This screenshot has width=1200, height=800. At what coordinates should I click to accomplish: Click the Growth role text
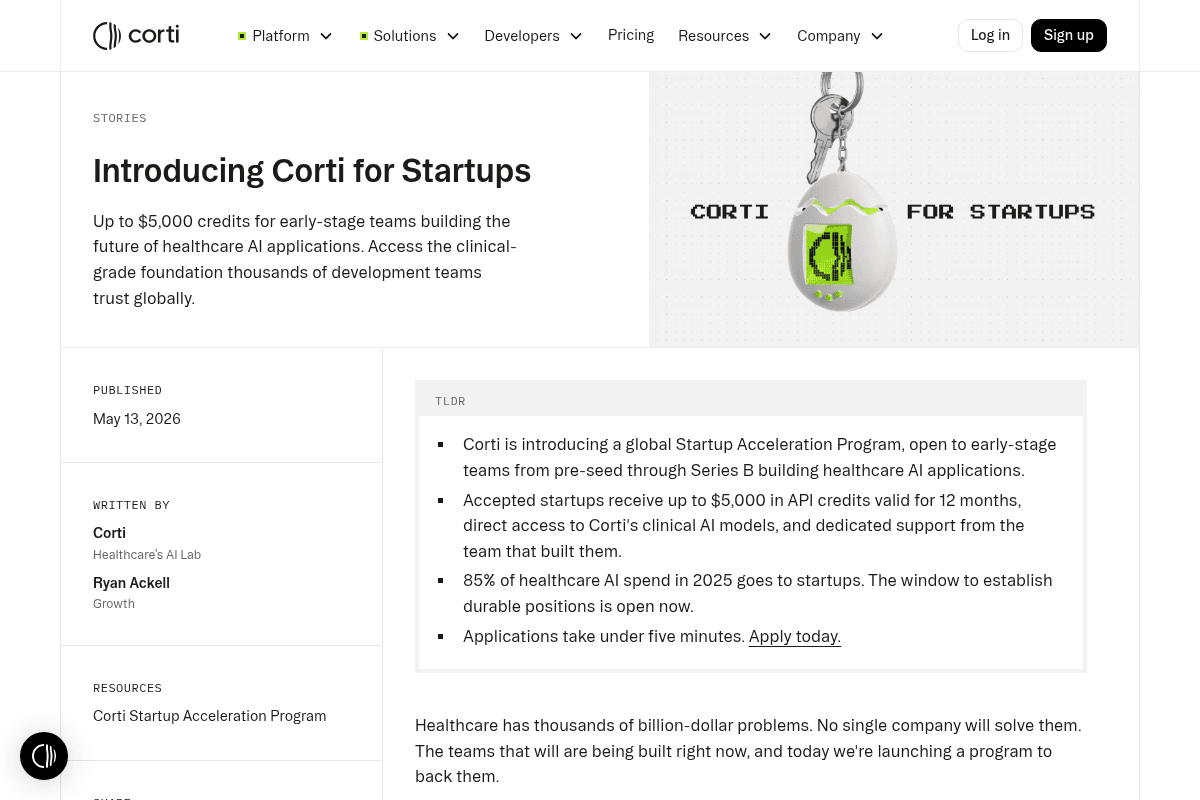point(114,604)
